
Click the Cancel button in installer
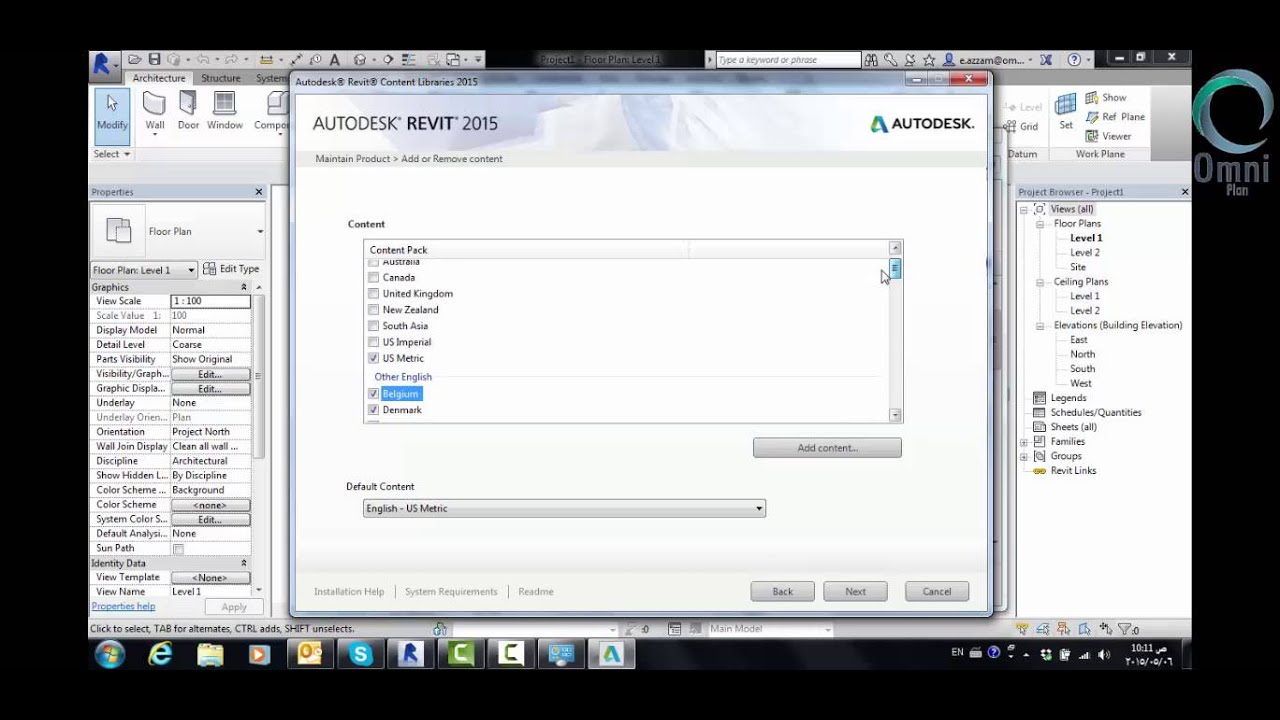(x=937, y=591)
